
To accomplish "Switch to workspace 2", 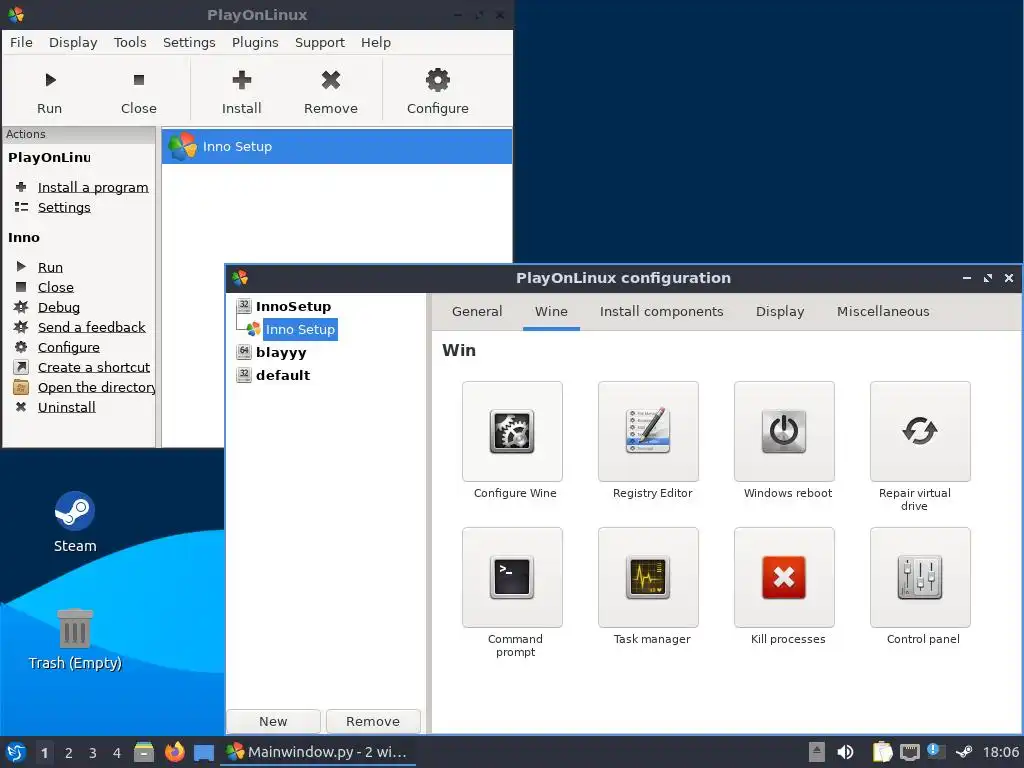I will pyautogui.click(x=69, y=753).
